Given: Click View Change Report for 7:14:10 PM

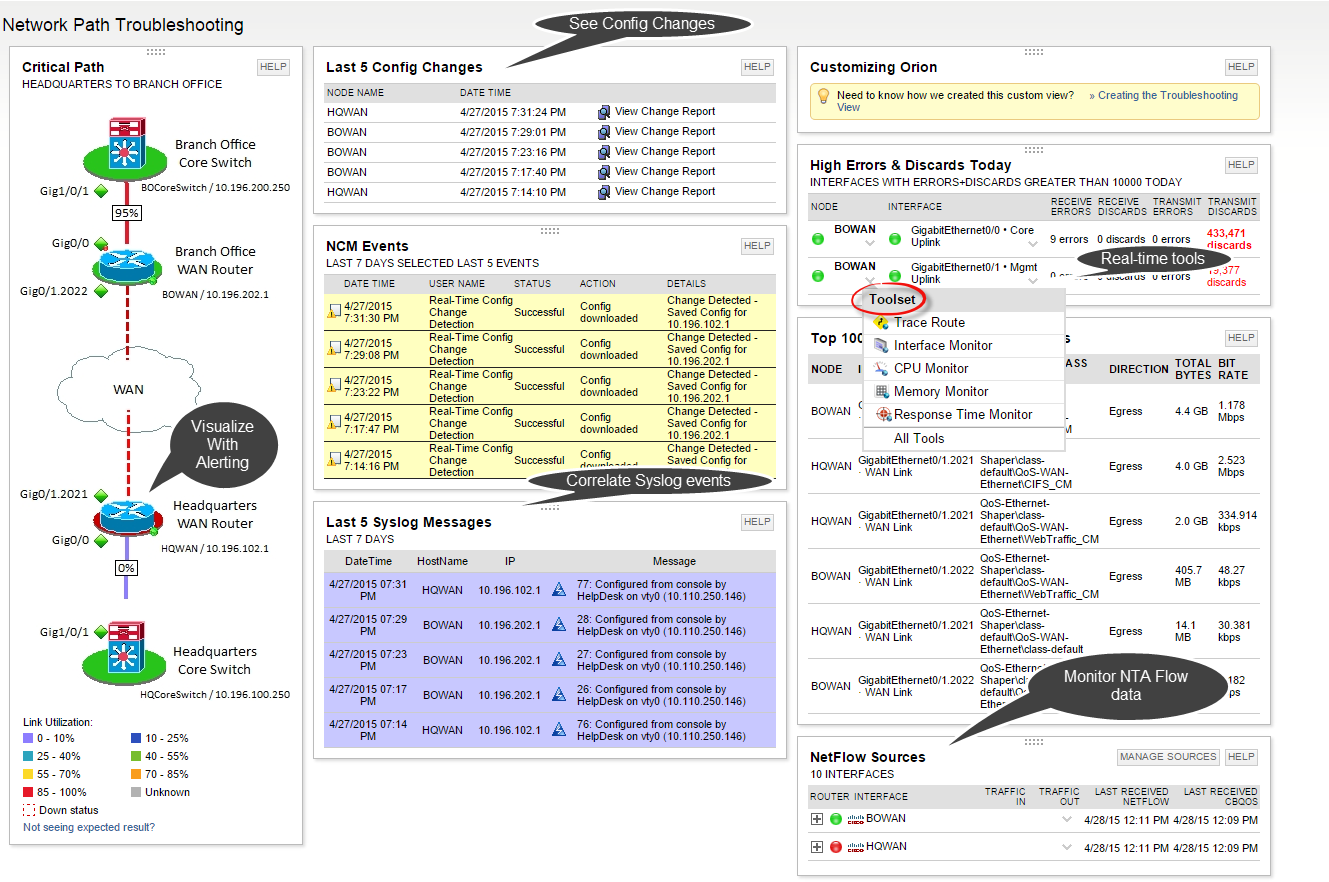Looking at the screenshot, I should point(665,192).
